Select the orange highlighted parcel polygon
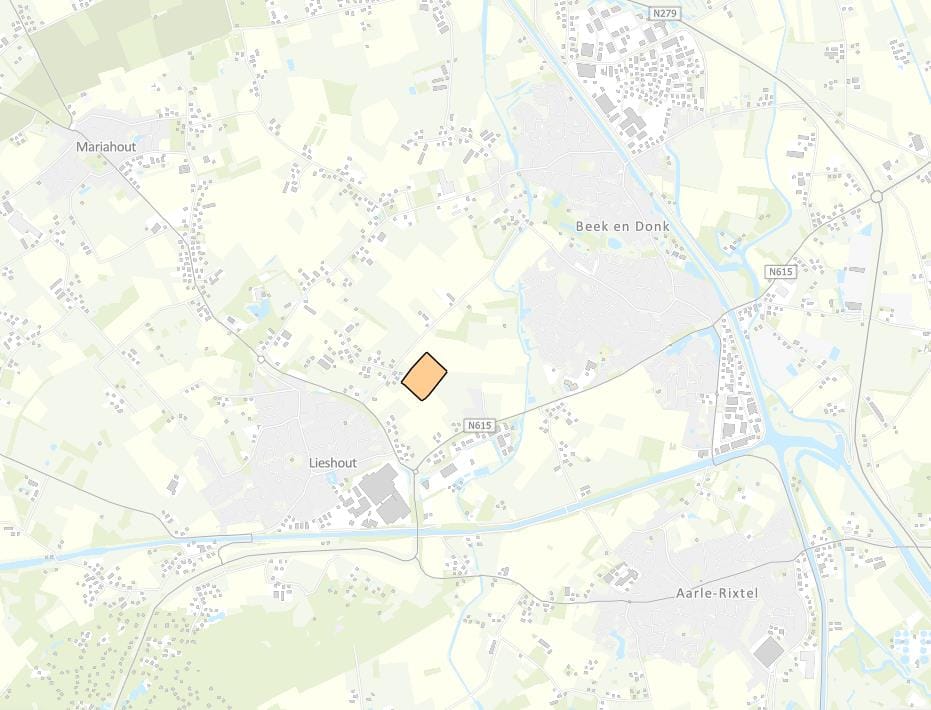931x710 pixels. 424,376
